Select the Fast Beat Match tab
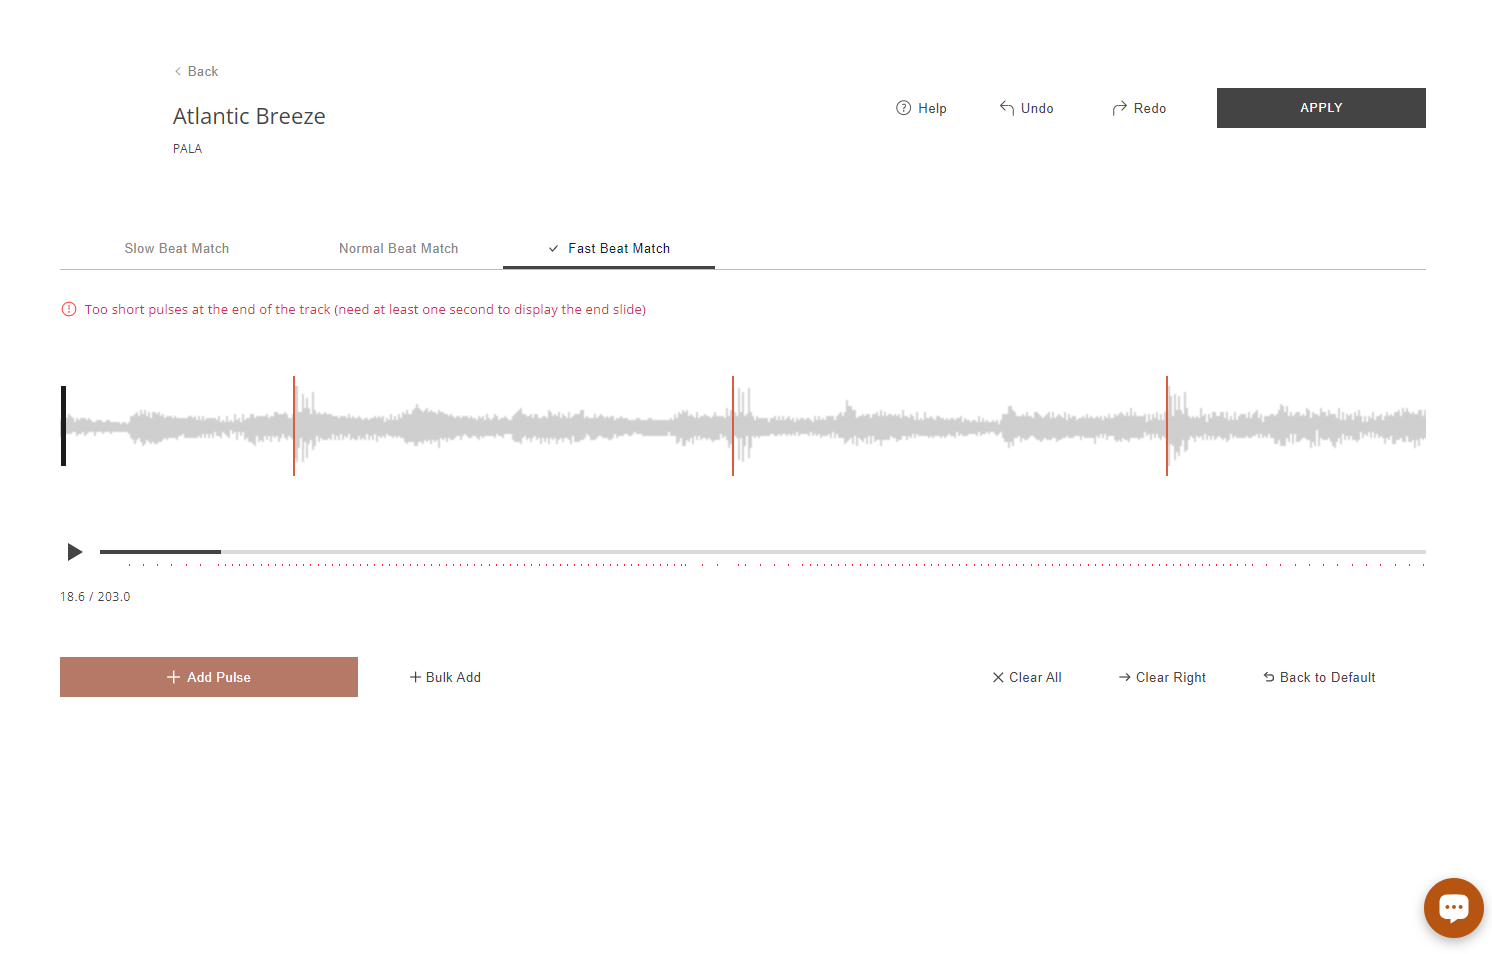The image size is (1492, 954). coord(609,248)
